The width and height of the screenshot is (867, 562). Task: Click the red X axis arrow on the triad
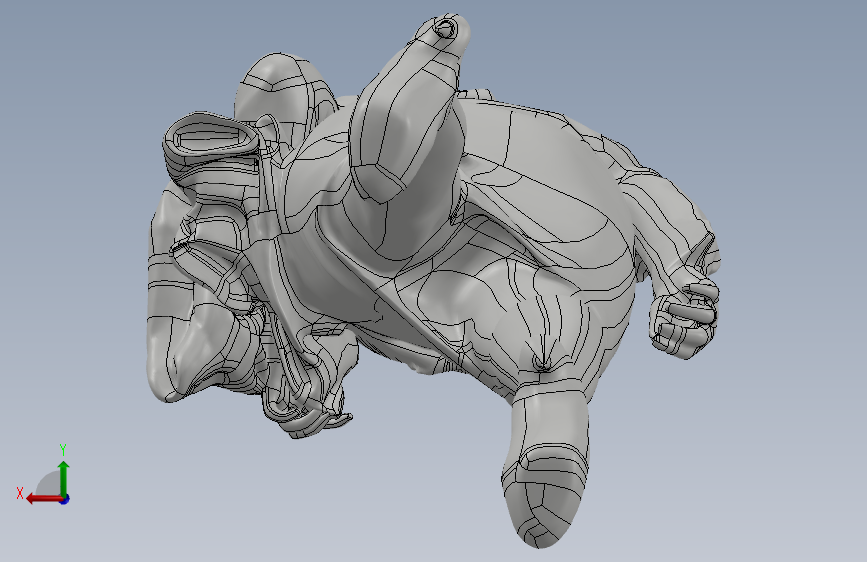coord(44,499)
